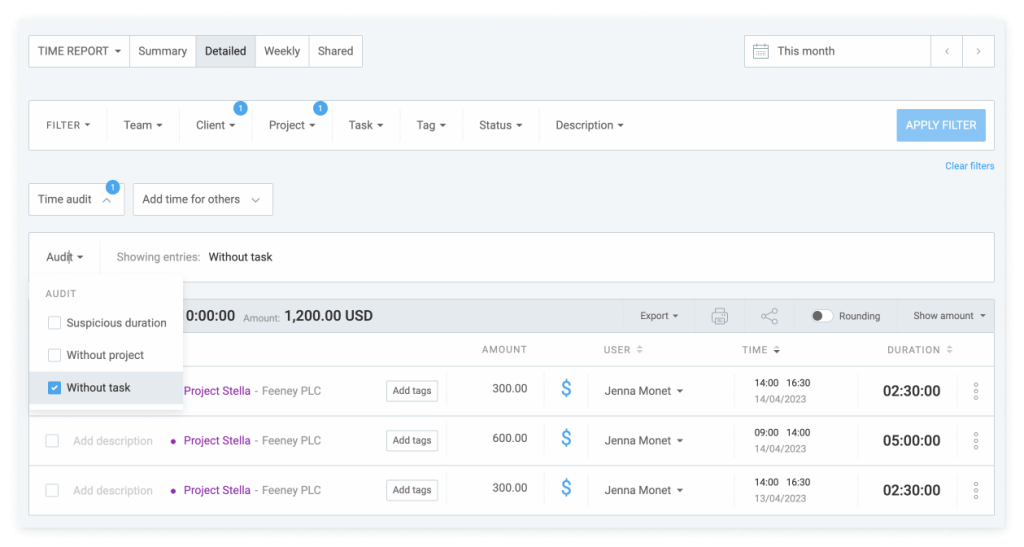Click the 1,200.00 USD total amount
The image size is (1024, 547).
pos(328,316)
